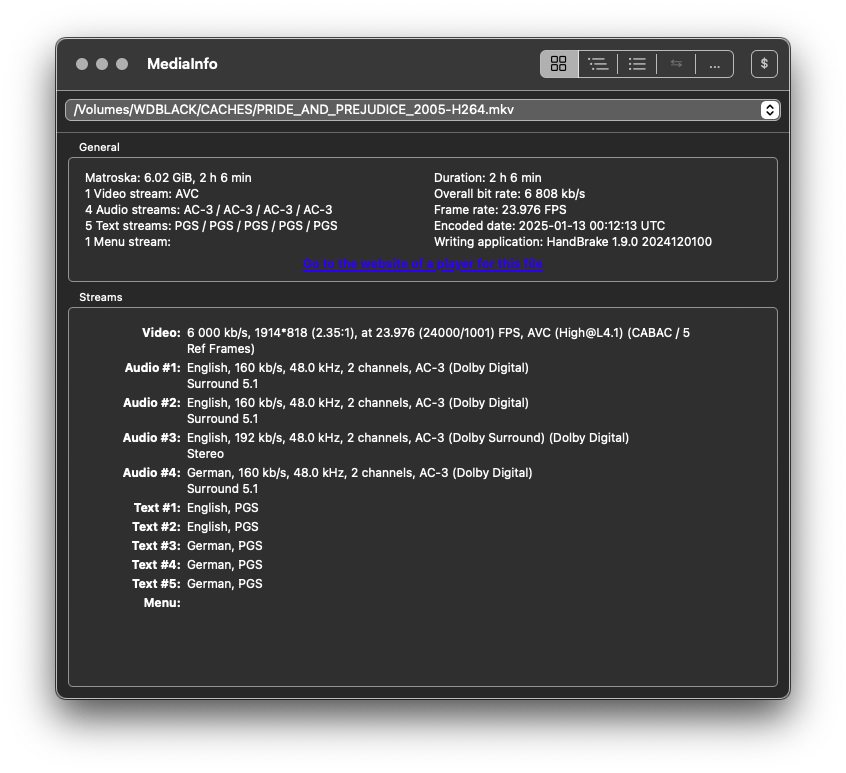Select the Audio #3 Dolby Surround entry
Screen dimensions: 846x773
(407, 438)
